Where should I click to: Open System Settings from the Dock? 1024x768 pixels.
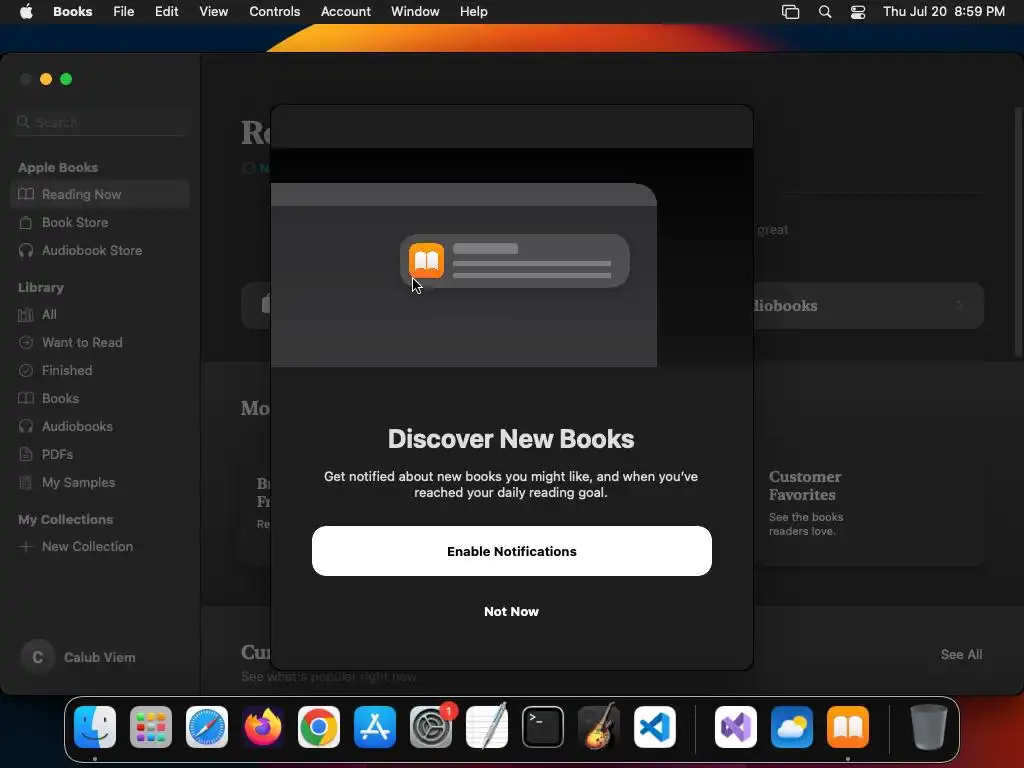(x=431, y=727)
